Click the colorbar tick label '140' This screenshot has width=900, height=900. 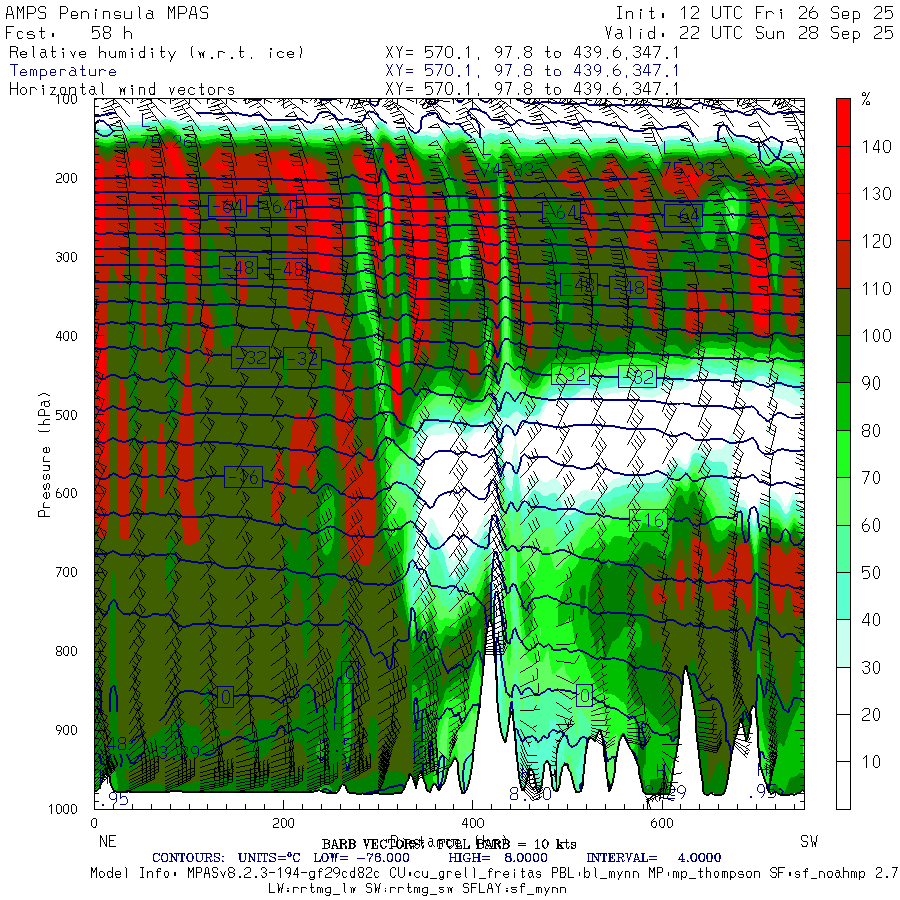coord(876,147)
